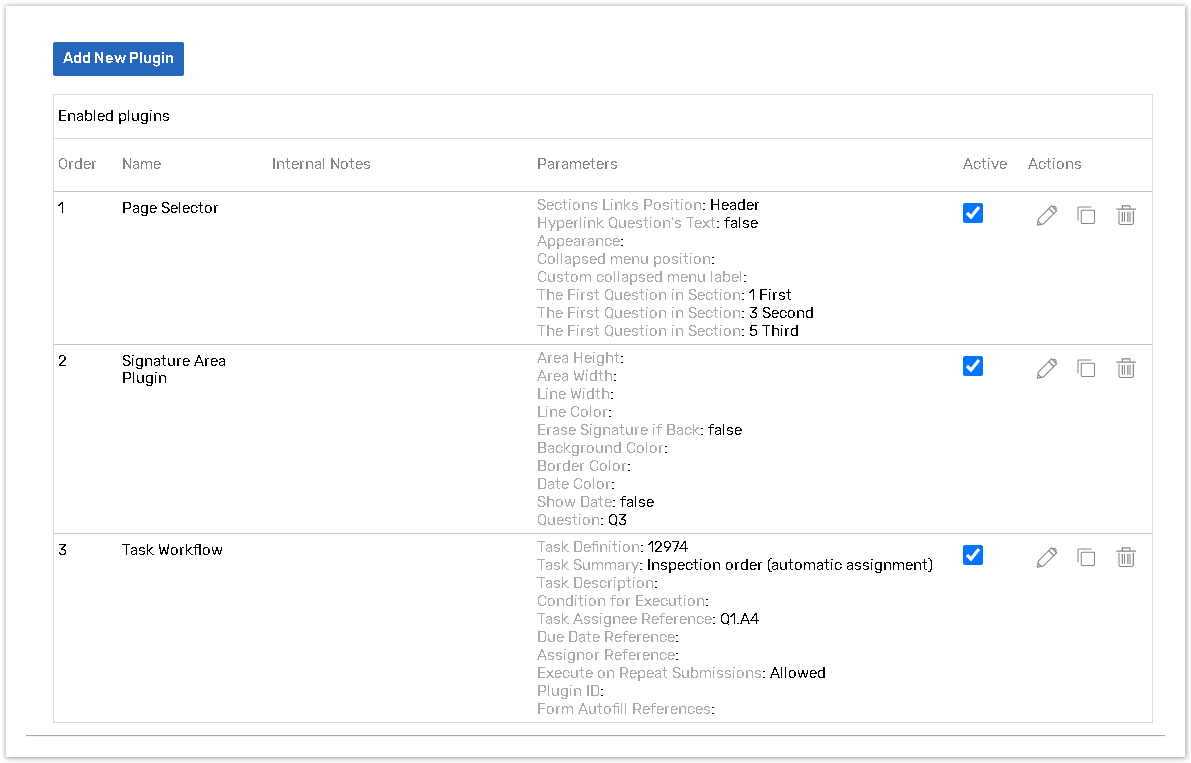Select the Page Selector plugin name
Viewport: 1191px width, 763px height.
(170, 208)
